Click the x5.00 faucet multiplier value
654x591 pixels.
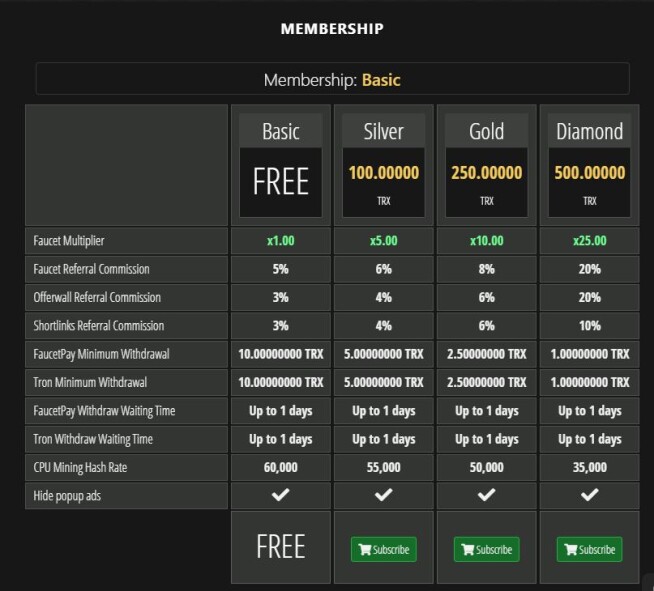pos(384,241)
